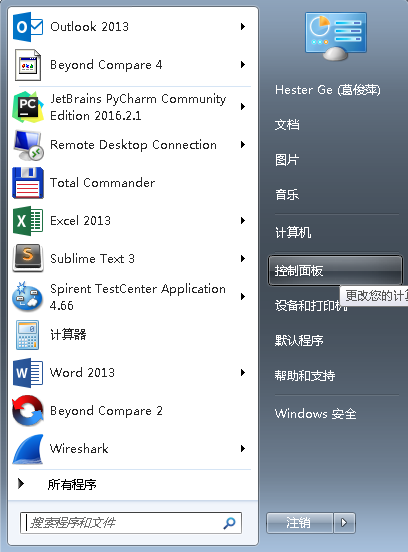Expand PyCharm recent projects arrow
Screen dimensions: 408x552
click(x=243, y=106)
